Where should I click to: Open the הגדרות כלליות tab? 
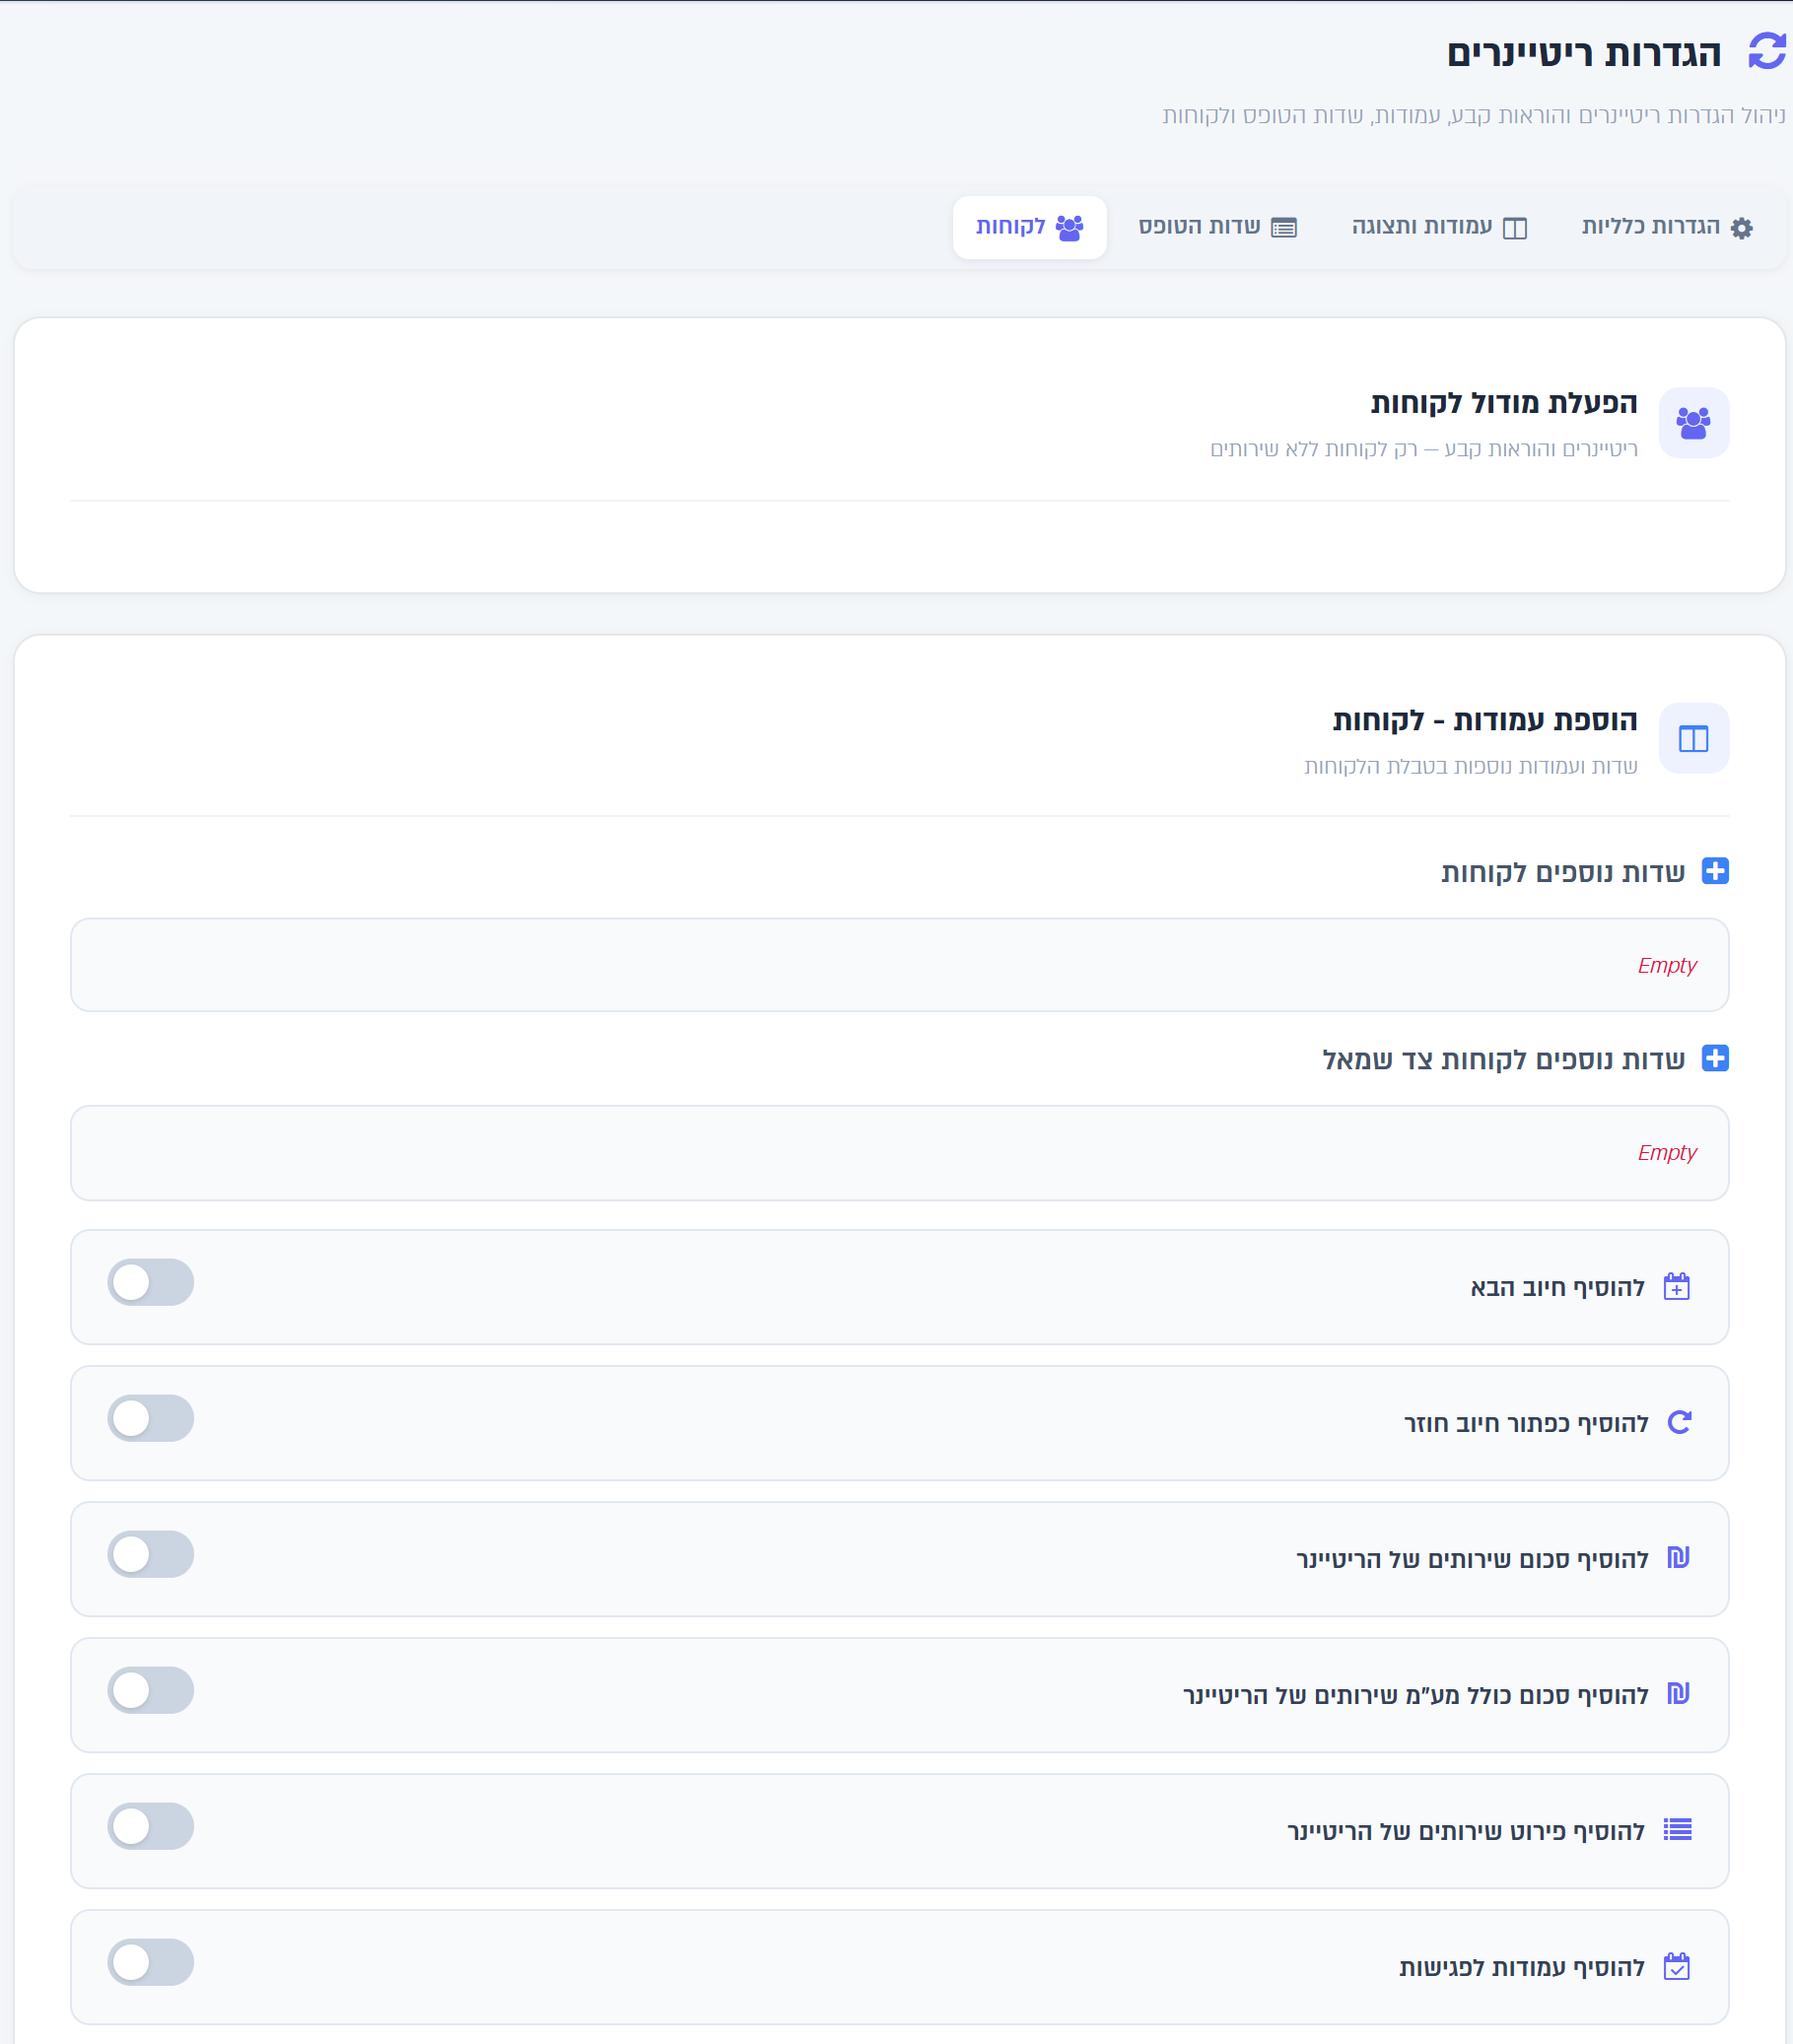pos(1667,228)
